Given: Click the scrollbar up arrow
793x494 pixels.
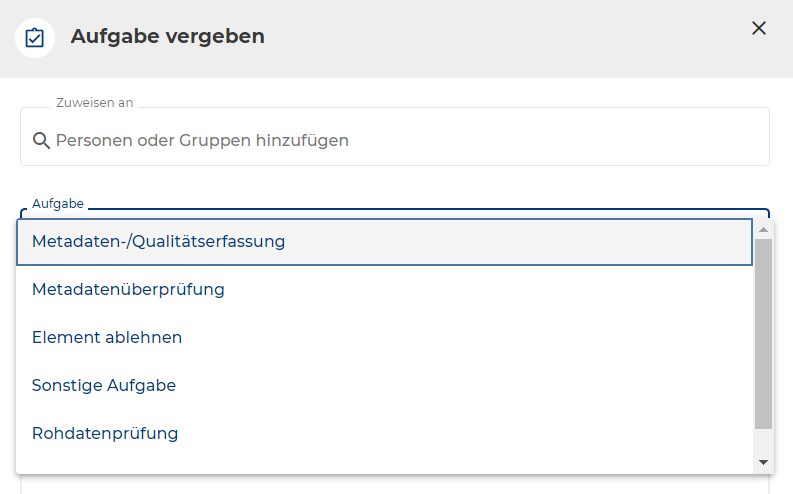Looking at the screenshot, I should pyautogui.click(x=763, y=229).
